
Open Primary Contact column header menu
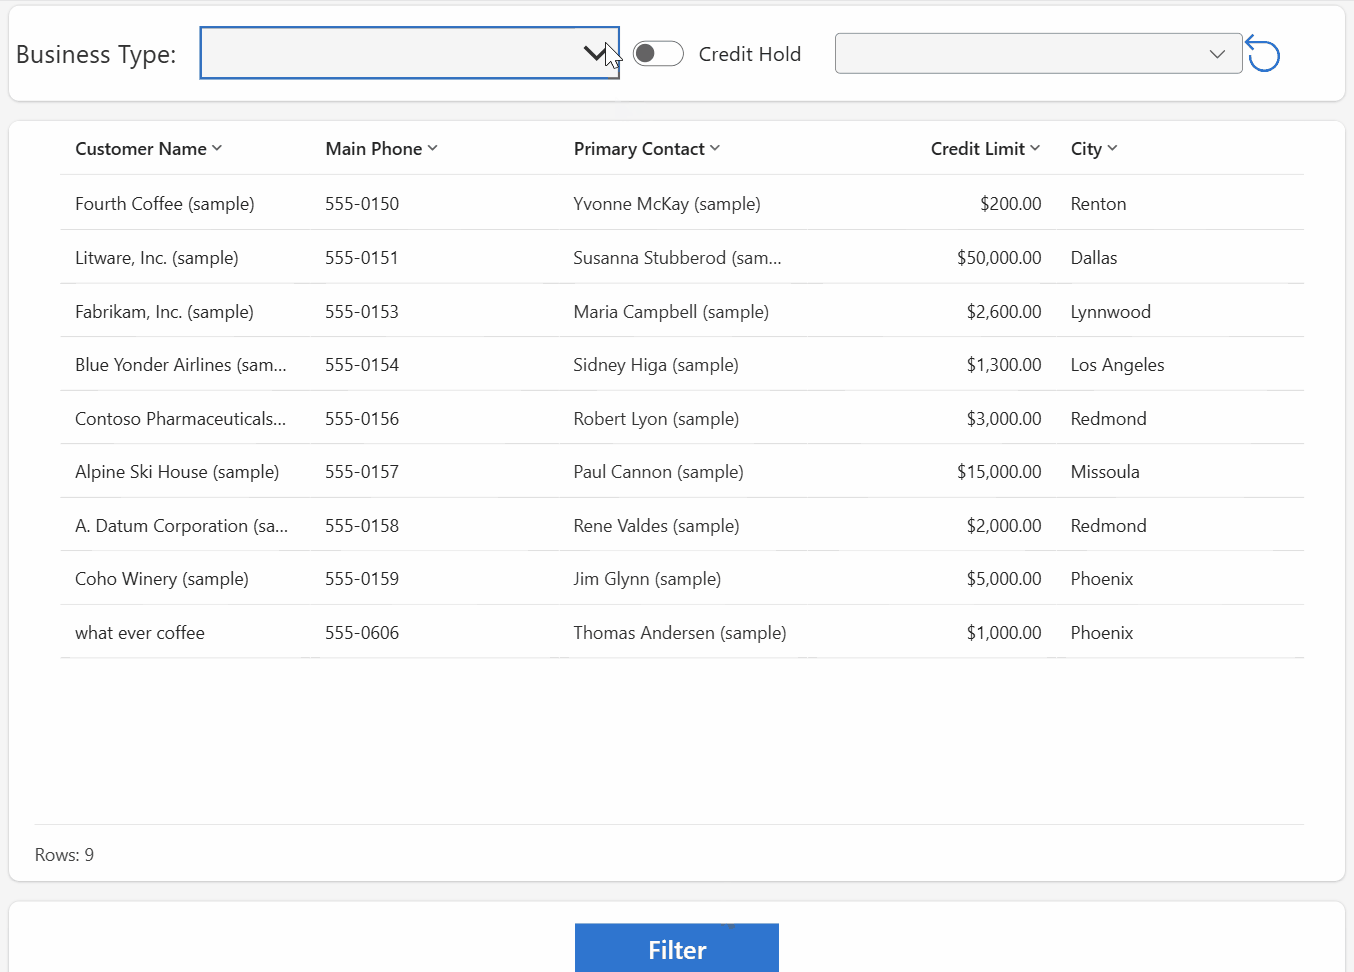tap(646, 149)
